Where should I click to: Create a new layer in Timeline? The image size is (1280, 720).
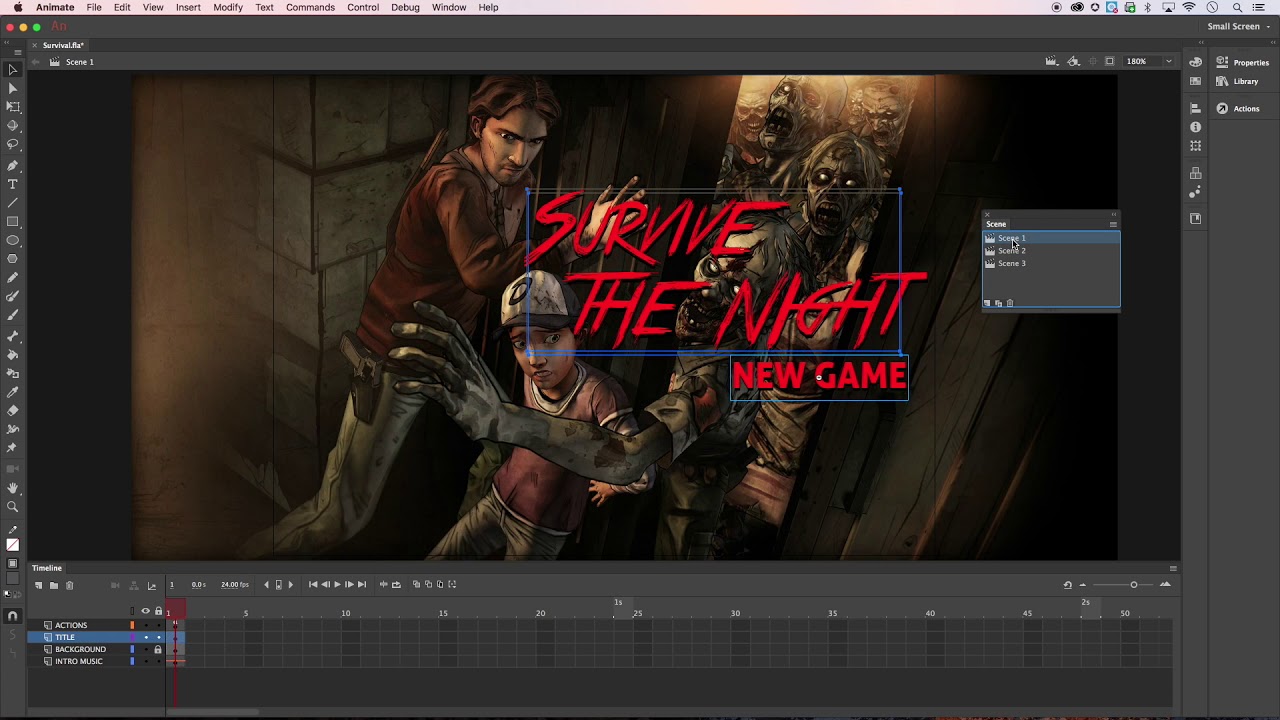(39, 585)
